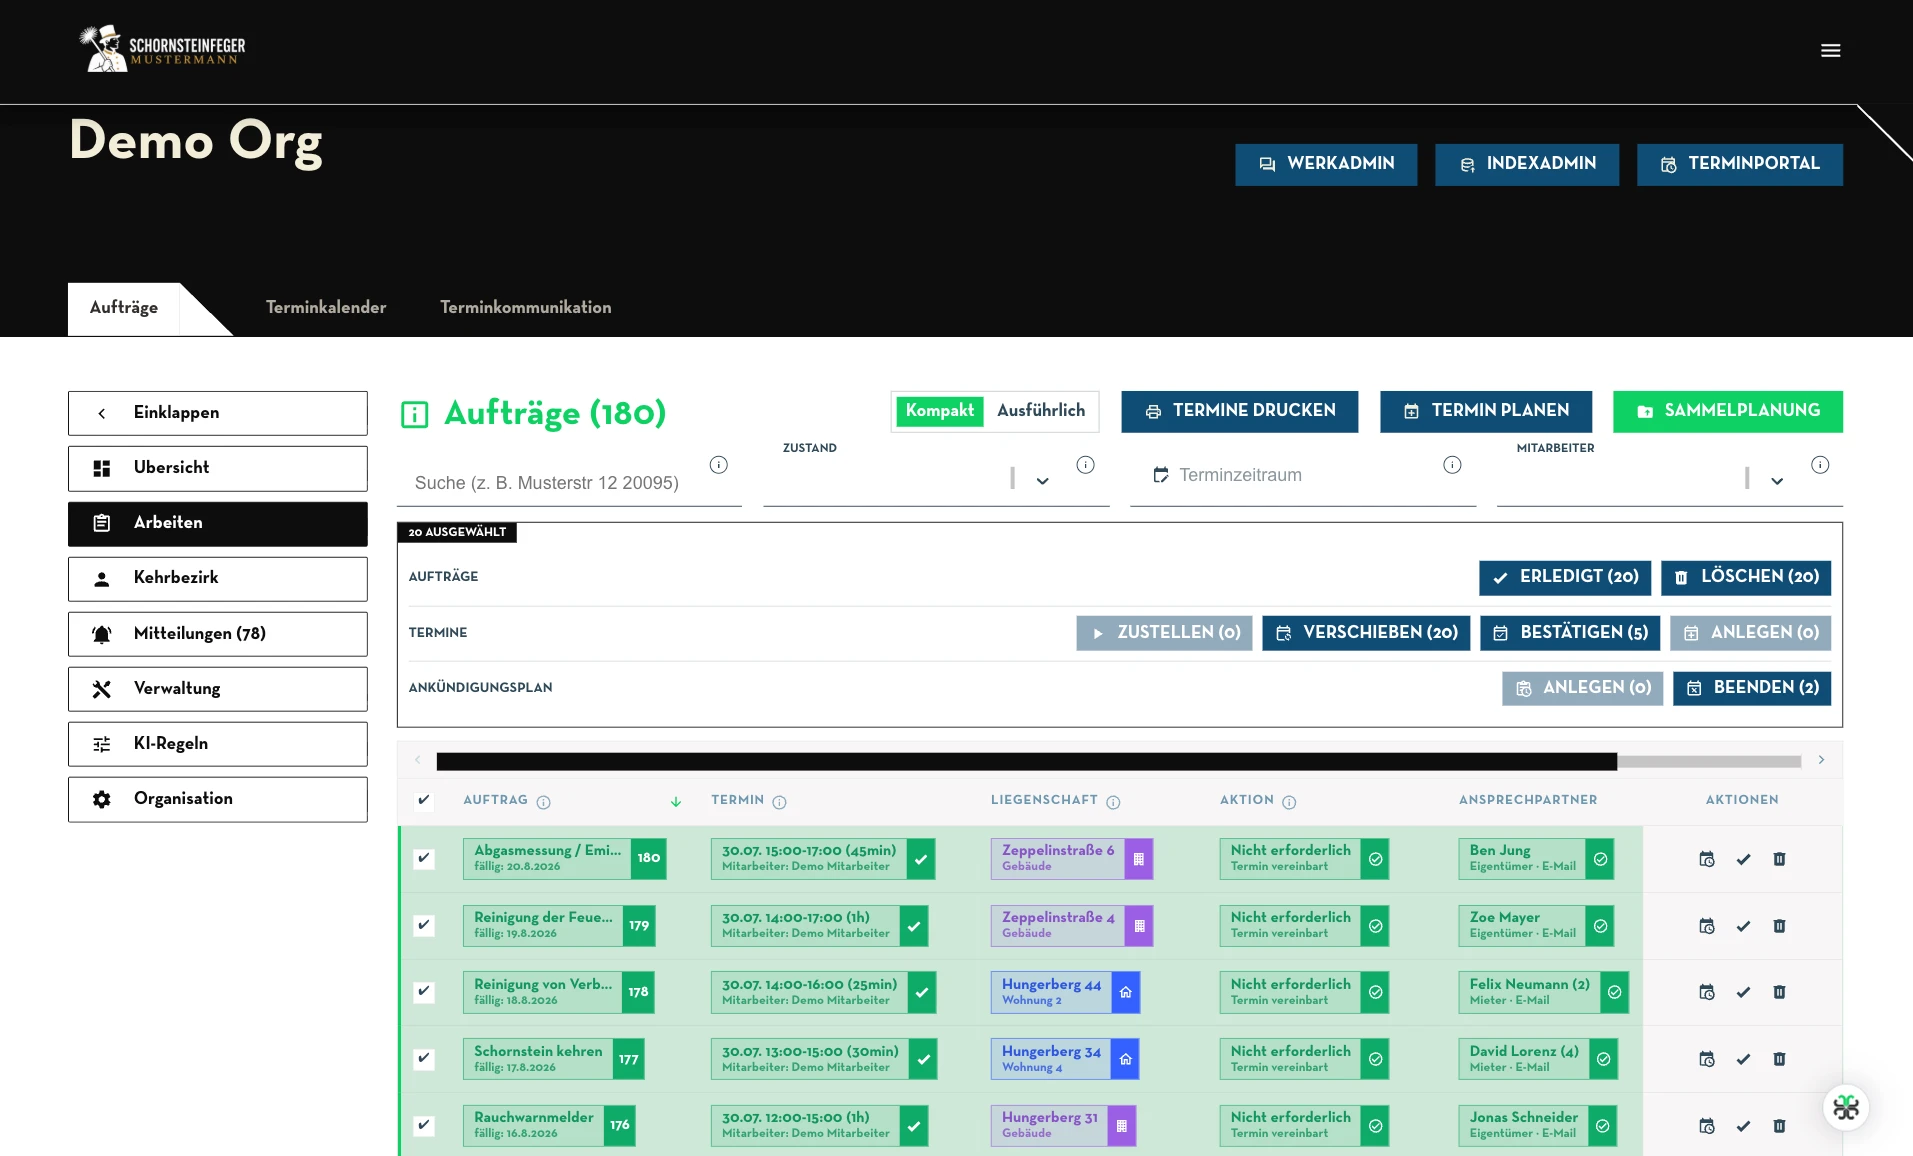Screen dimensions: 1913x1156
Task: Start SAMMELPLANUNG
Action: tap(1728, 411)
